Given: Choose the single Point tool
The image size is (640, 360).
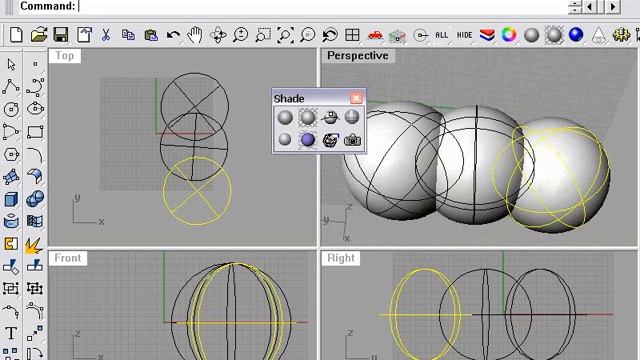Looking at the screenshot, I should tap(35, 64).
